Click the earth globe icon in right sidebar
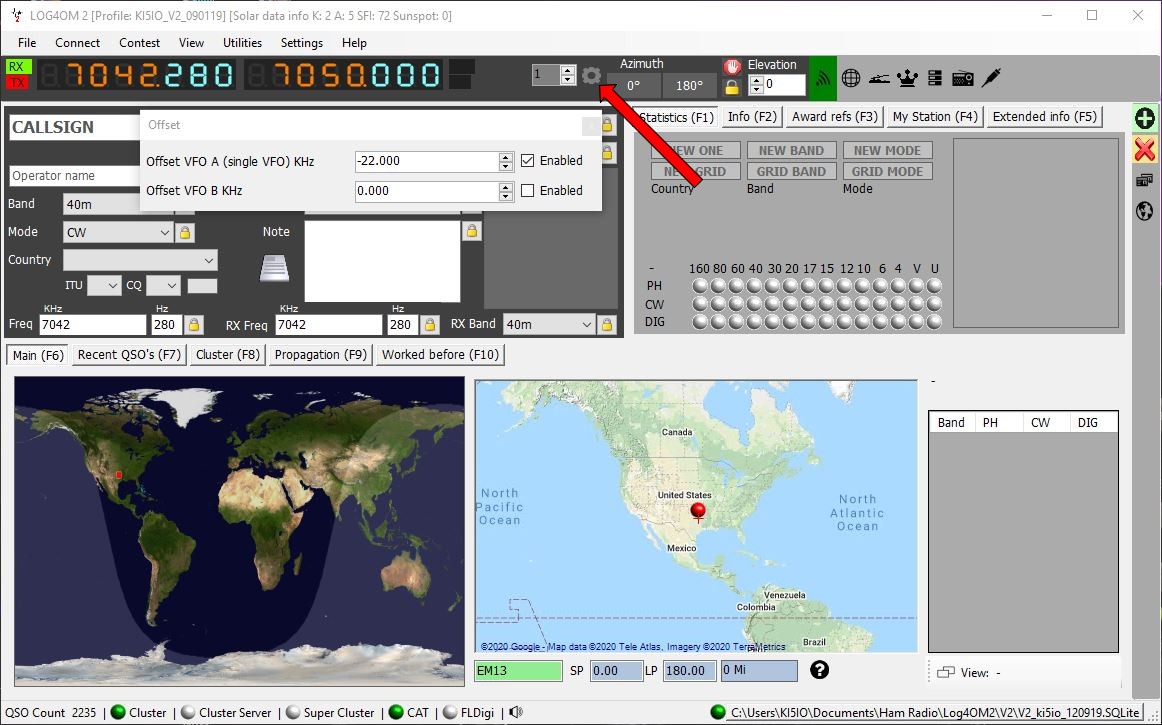The image size is (1162, 725). pos(1144,211)
